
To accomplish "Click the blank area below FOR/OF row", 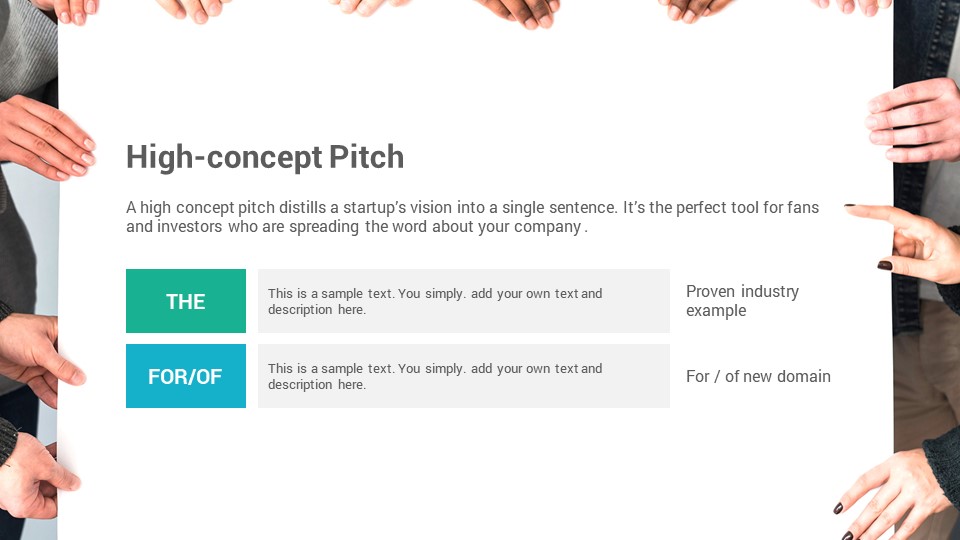I will [x=475, y=471].
